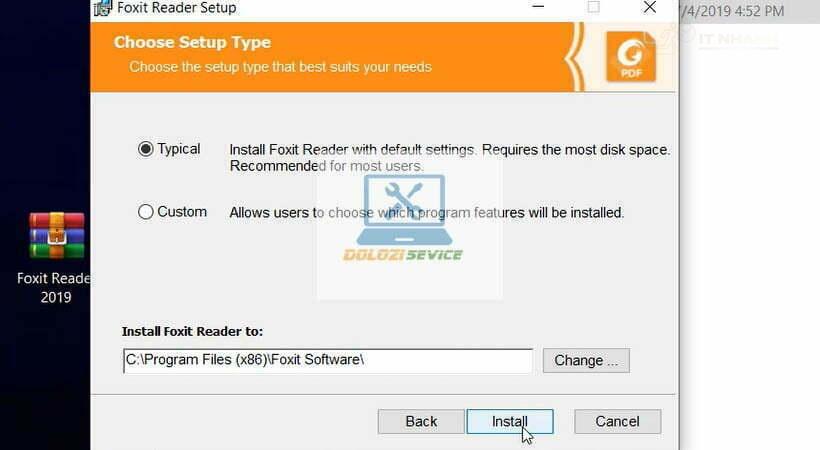This screenshot has width=820, height=450.
Task: Cancel the Foxit Reader installation
Action: (x=618, y=422)
